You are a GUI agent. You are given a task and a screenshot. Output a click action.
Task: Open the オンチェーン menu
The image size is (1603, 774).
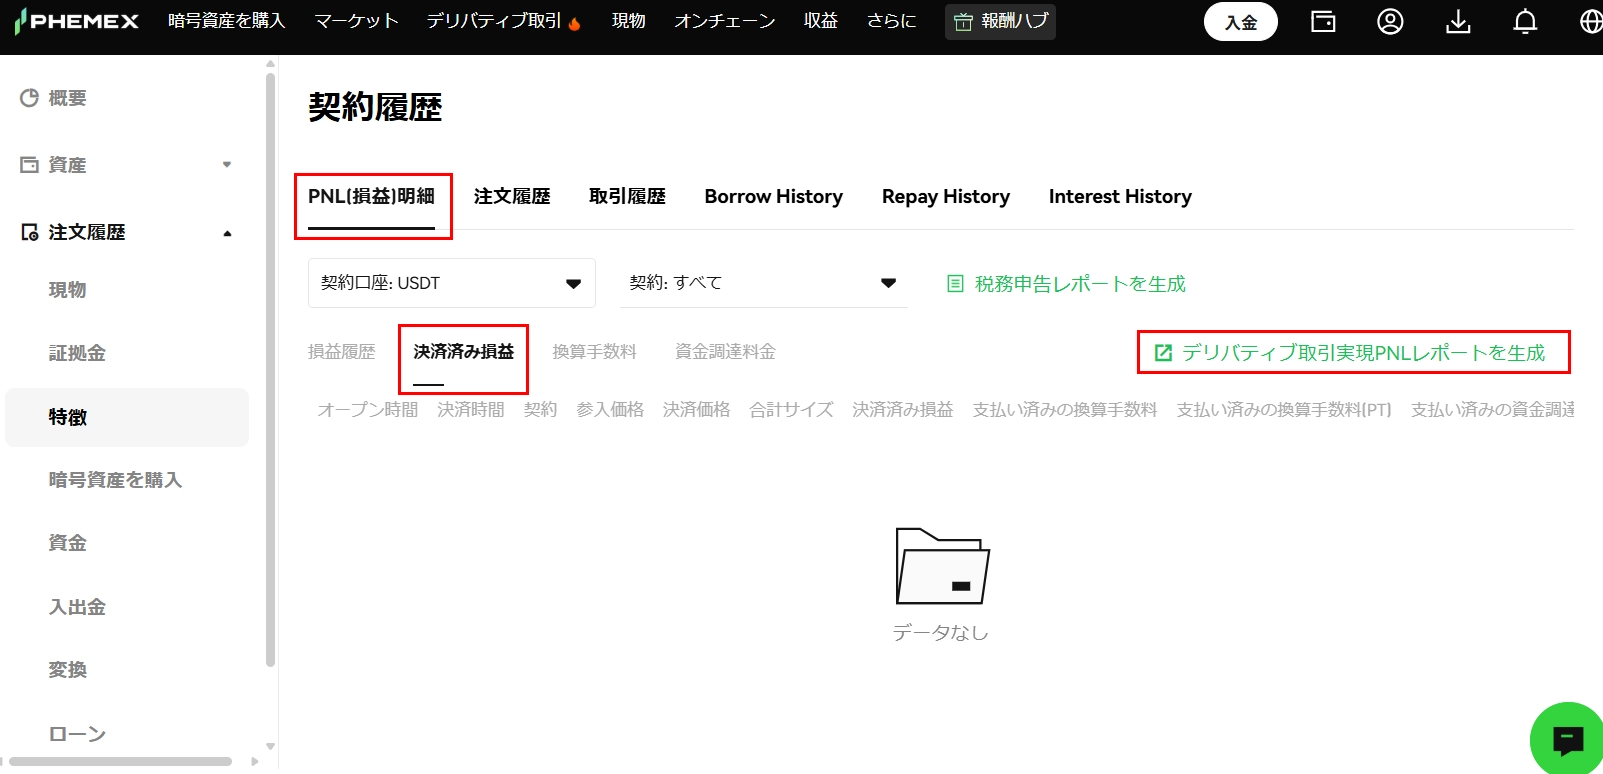pos(725,21)
